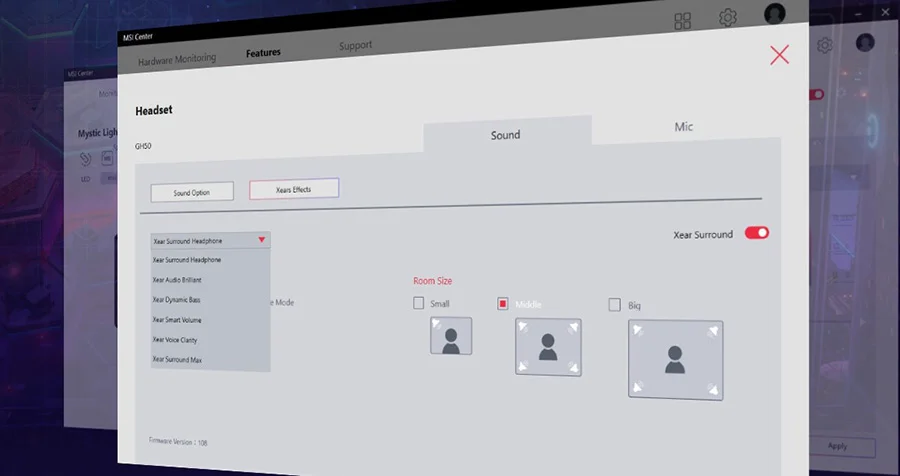Switch to Hardware Monitoring tab

coord(177,59)
